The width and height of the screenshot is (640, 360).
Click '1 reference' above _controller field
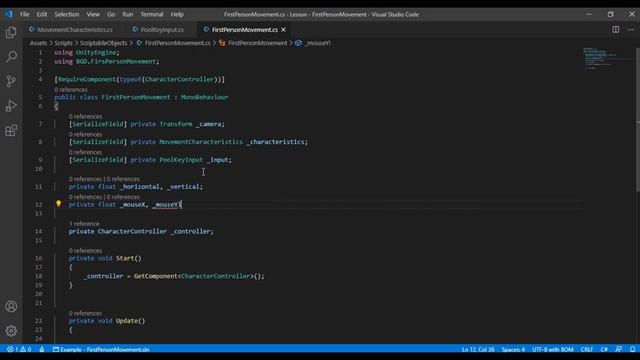pyautogui.click(x=84, y=224)
